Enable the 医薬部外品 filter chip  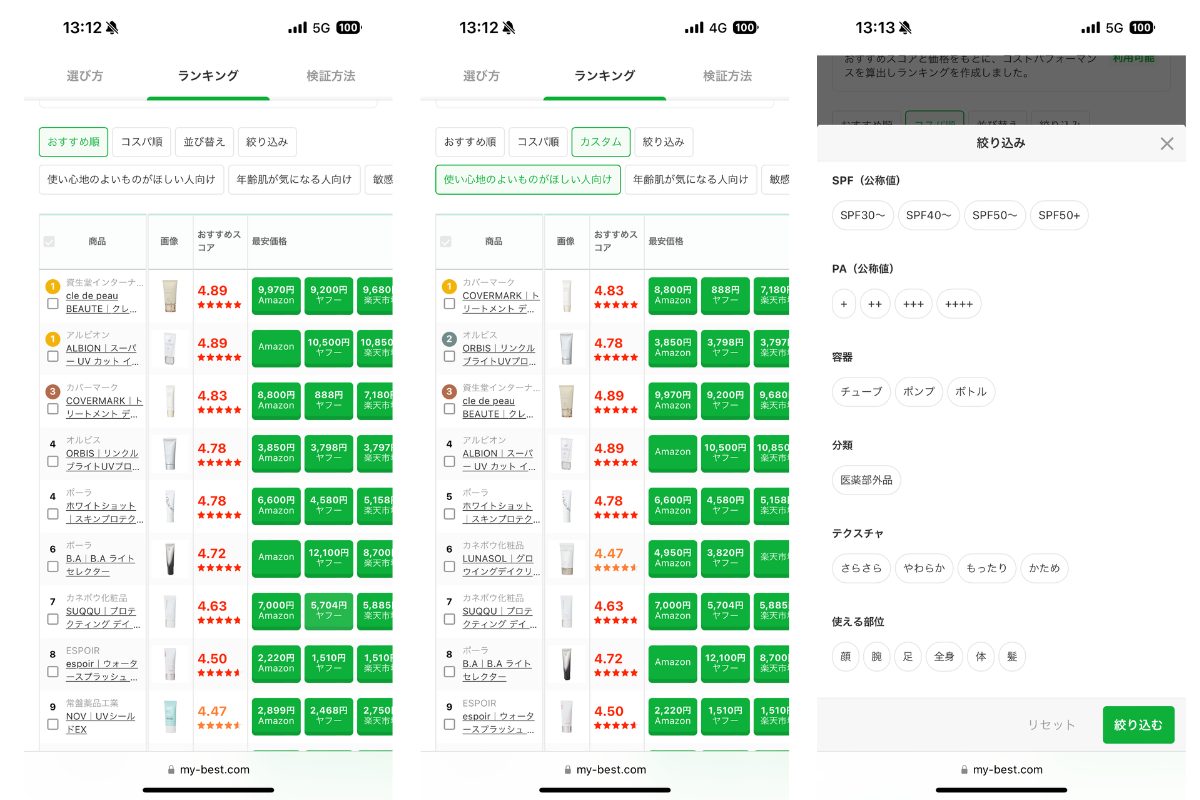tap(866, 480)
